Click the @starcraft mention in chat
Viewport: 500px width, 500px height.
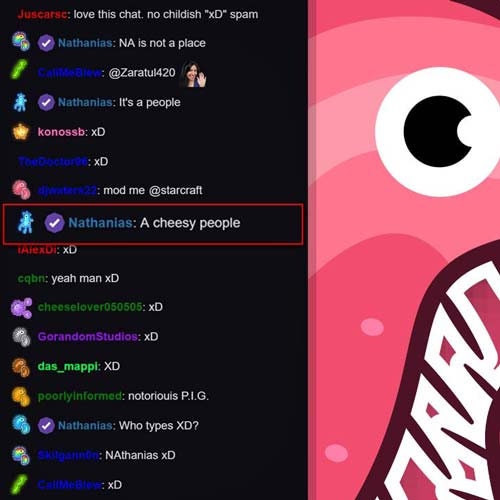point(175,190)
